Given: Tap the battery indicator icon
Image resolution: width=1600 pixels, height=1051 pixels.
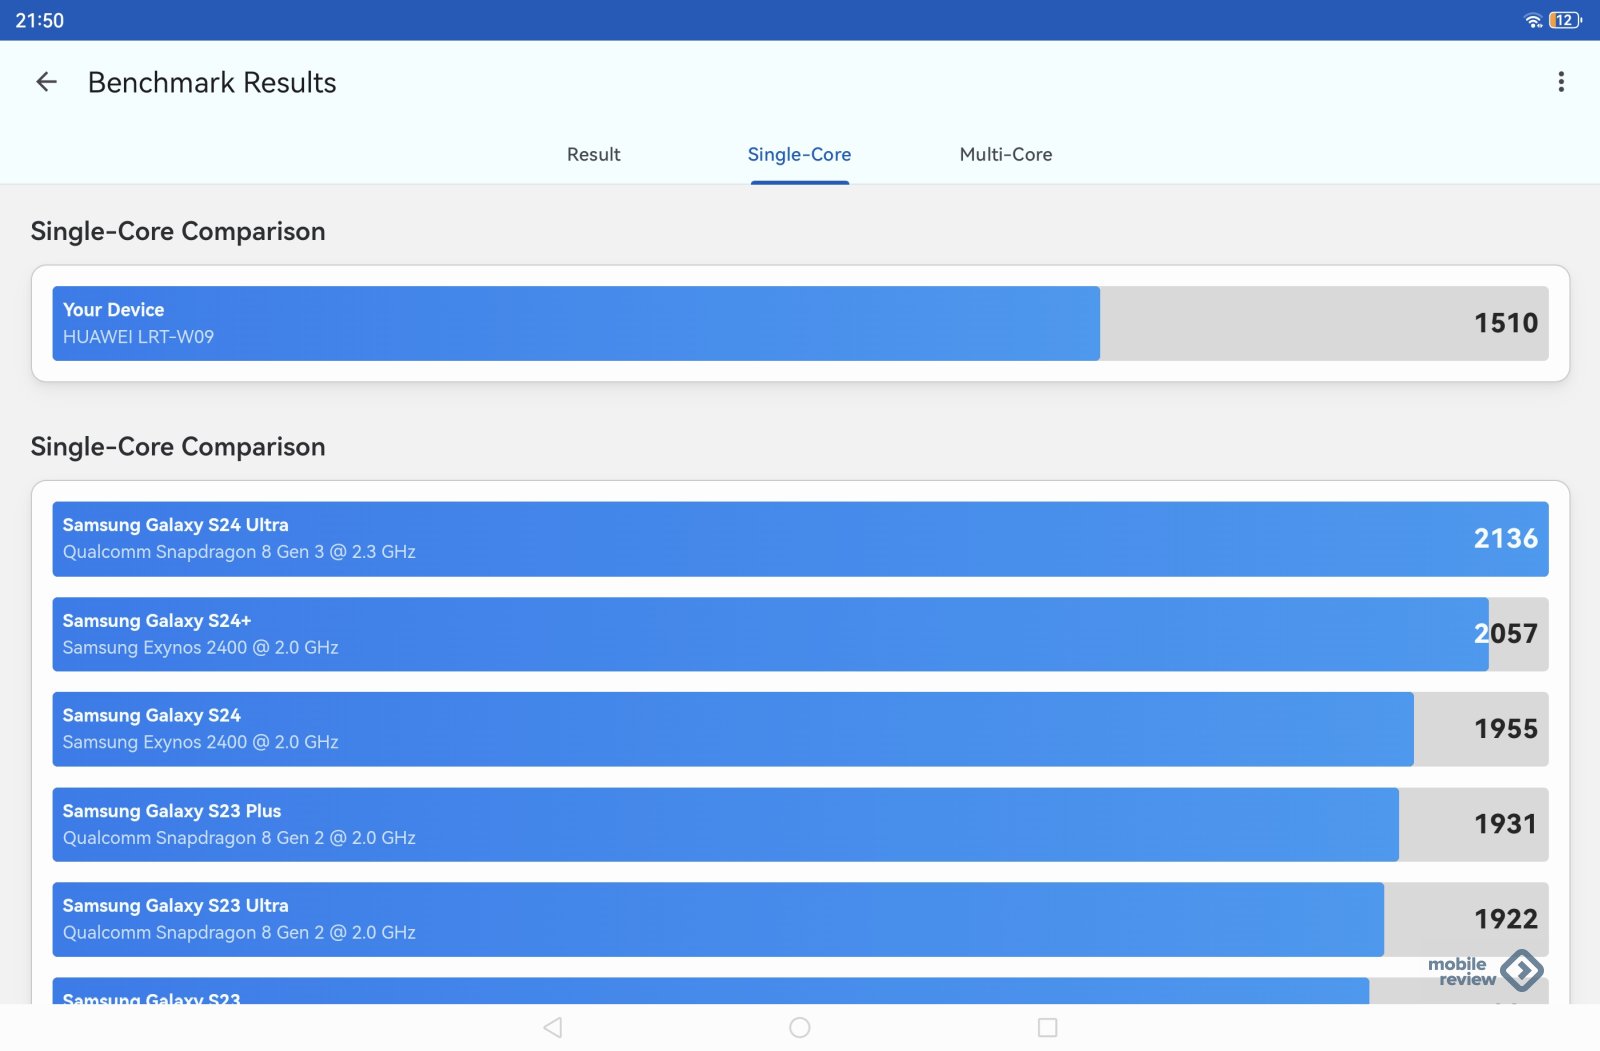Looking at the screenshot, I should (1564, 20).
